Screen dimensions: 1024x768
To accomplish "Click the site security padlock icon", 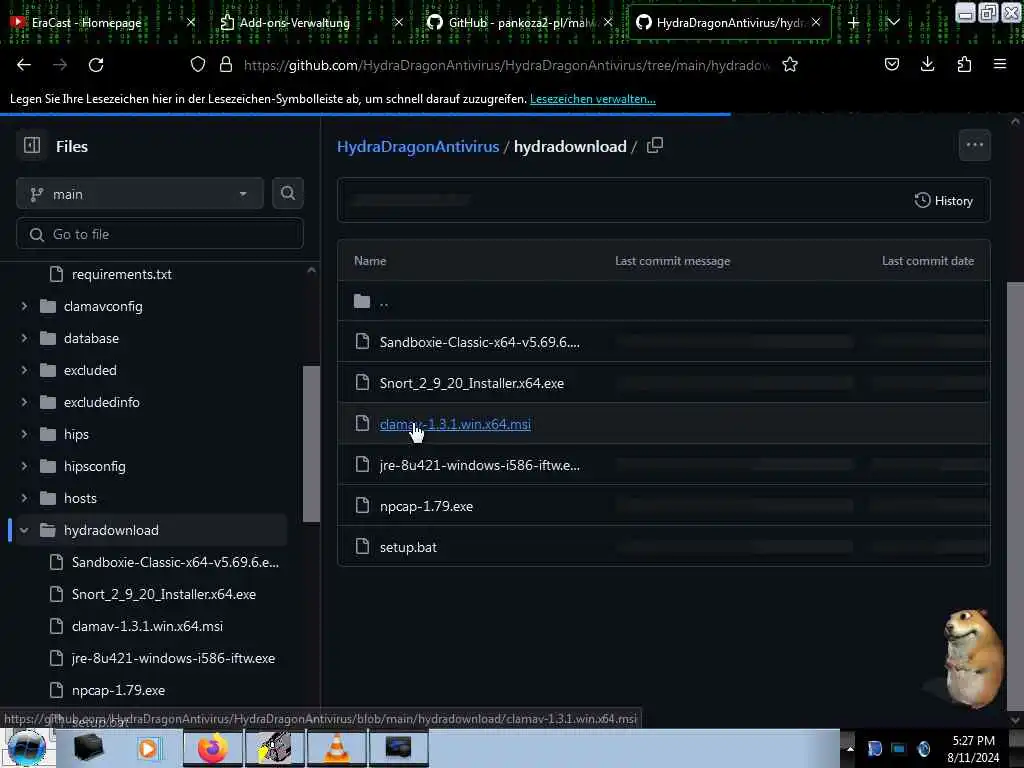I will 226,64.
